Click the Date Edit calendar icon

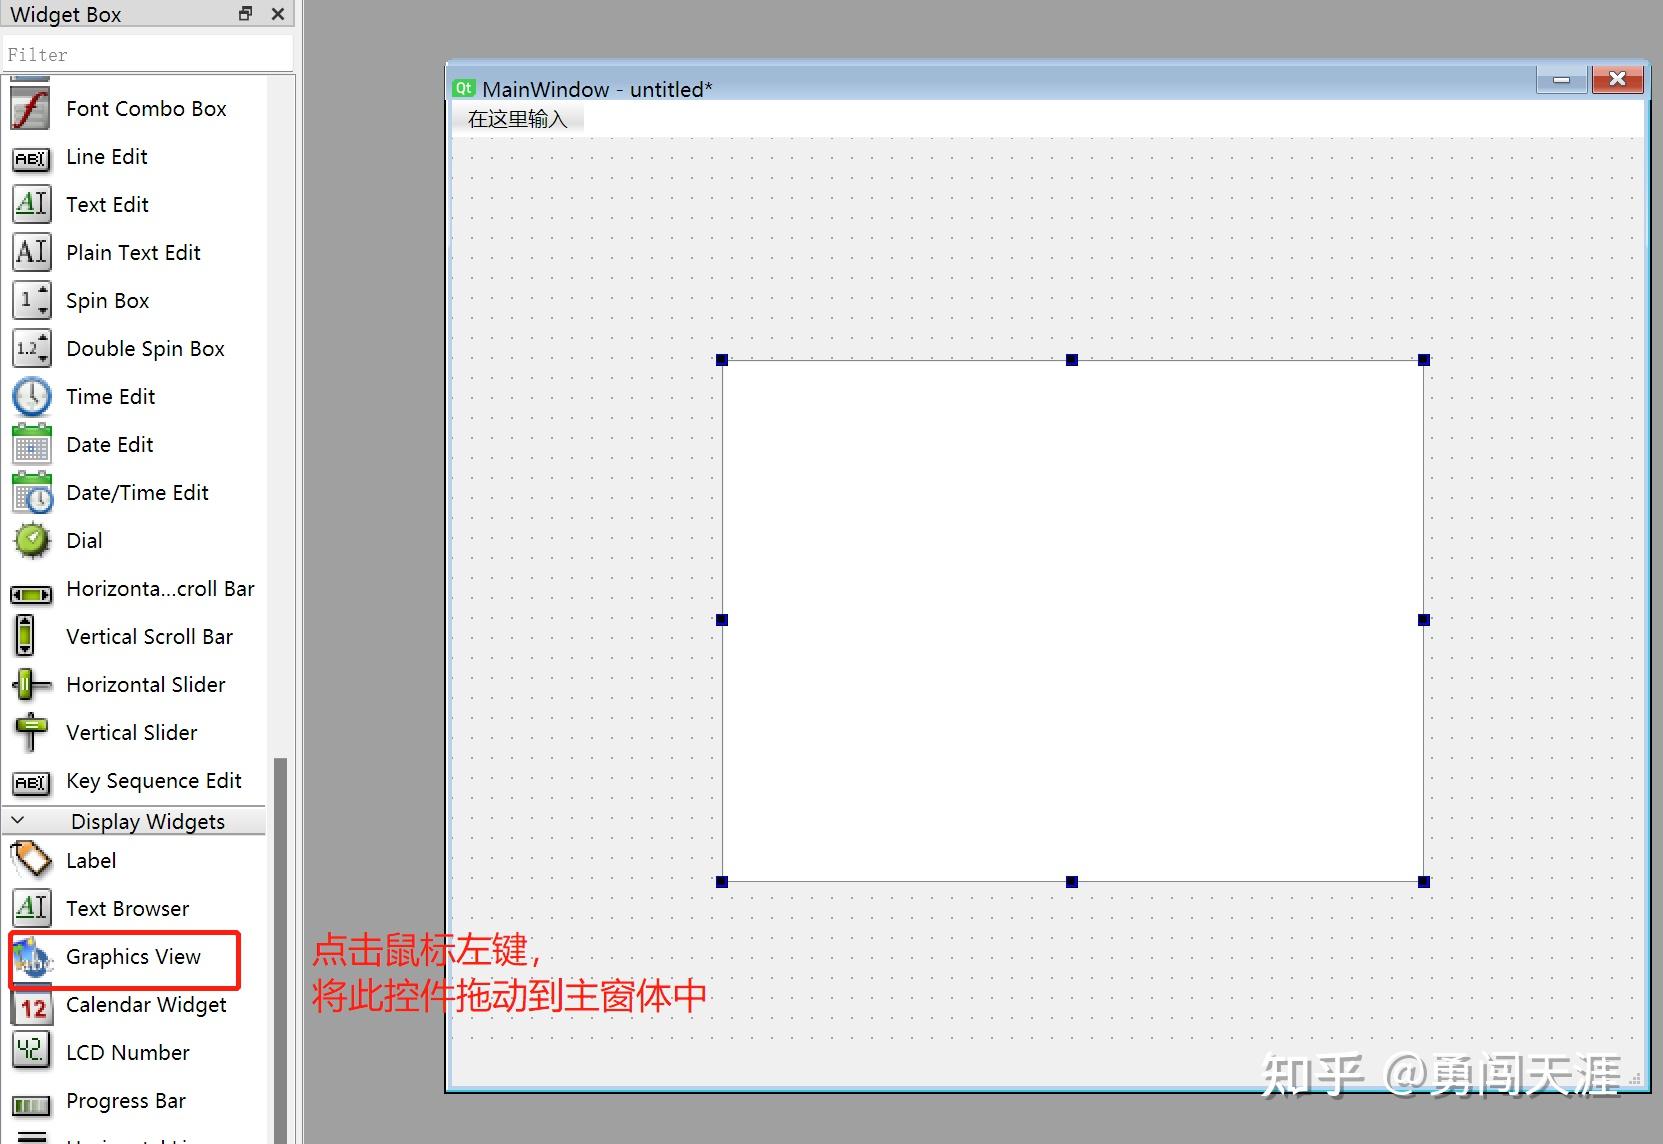[30, 444]
